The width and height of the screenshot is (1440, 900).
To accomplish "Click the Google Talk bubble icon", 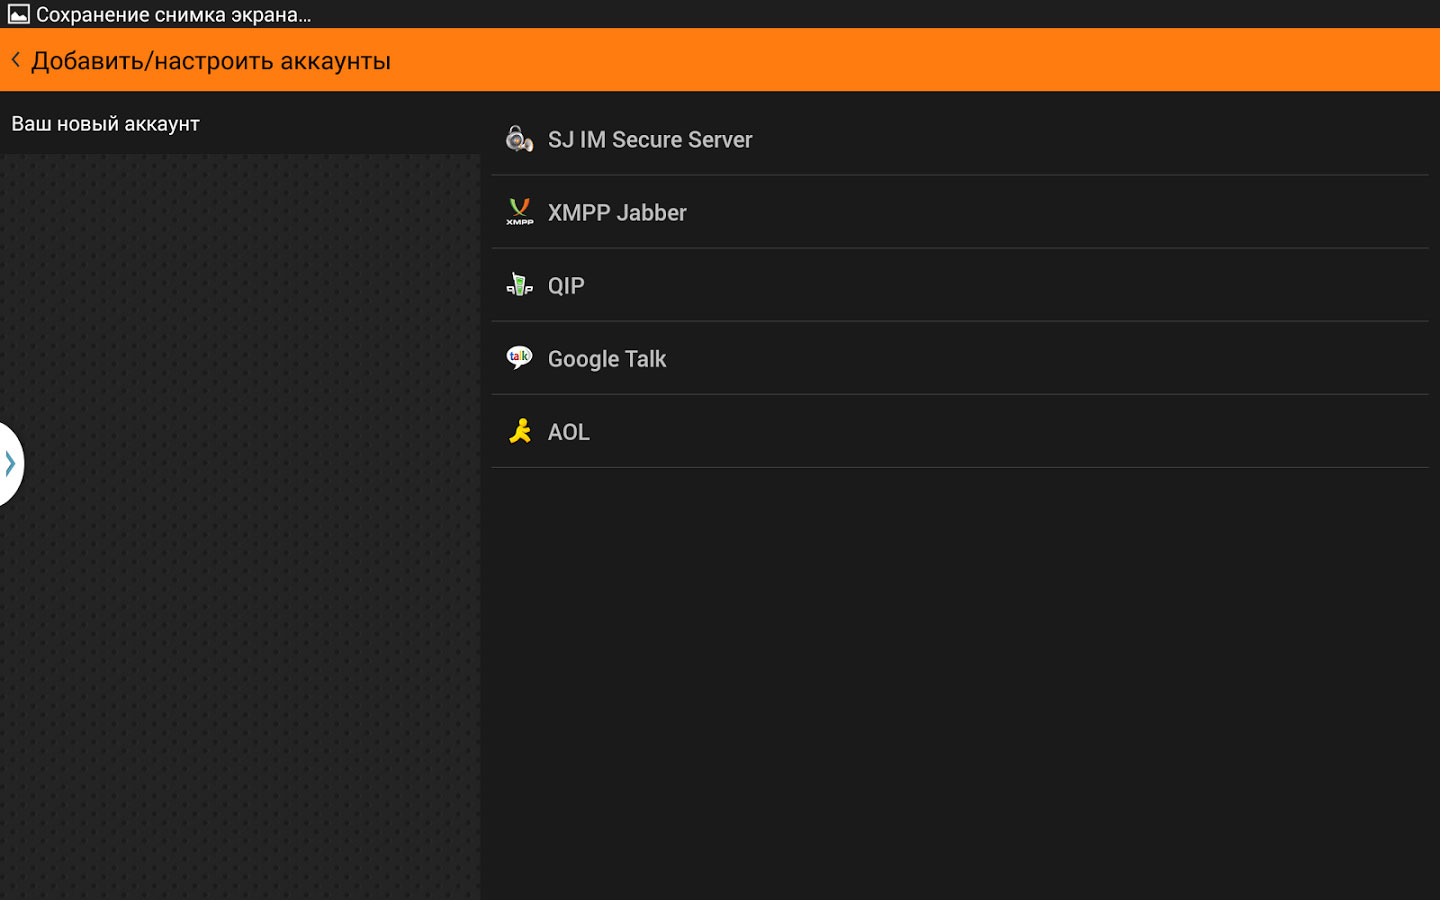I will (x=519, y=358).
